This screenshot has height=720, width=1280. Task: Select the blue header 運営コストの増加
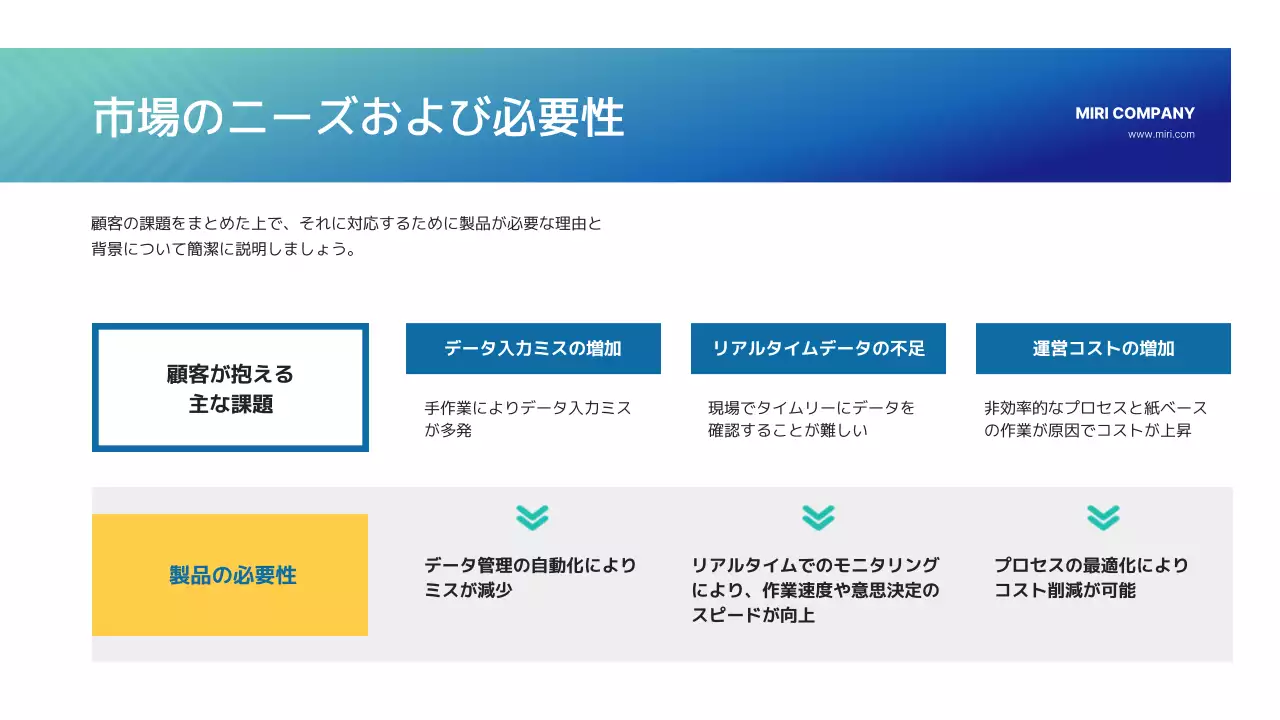click(x=1102, y=348)
